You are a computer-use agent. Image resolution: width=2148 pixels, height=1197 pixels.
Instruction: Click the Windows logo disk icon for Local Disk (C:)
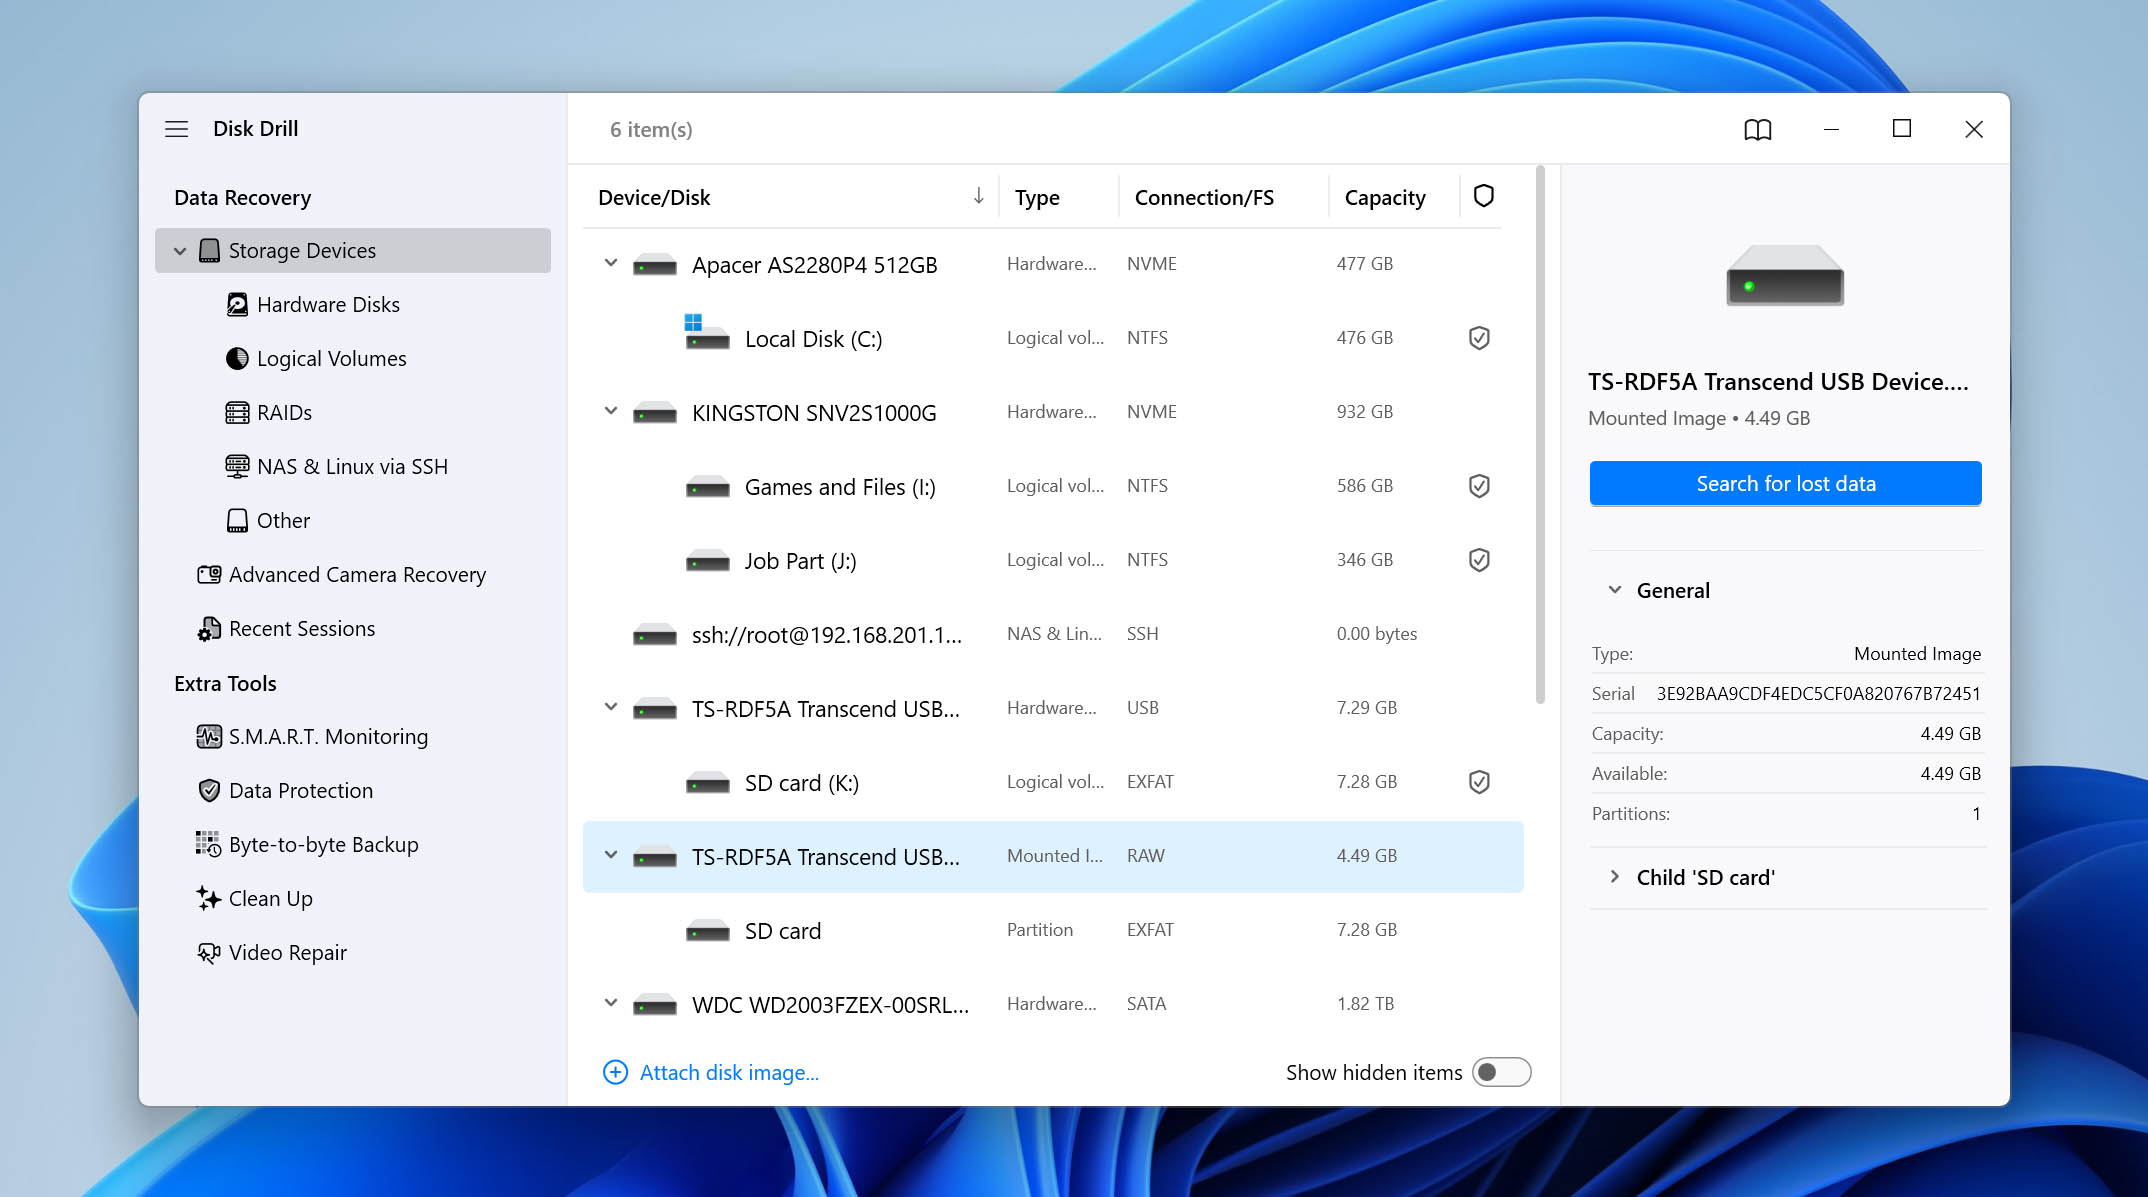point(707,332)
